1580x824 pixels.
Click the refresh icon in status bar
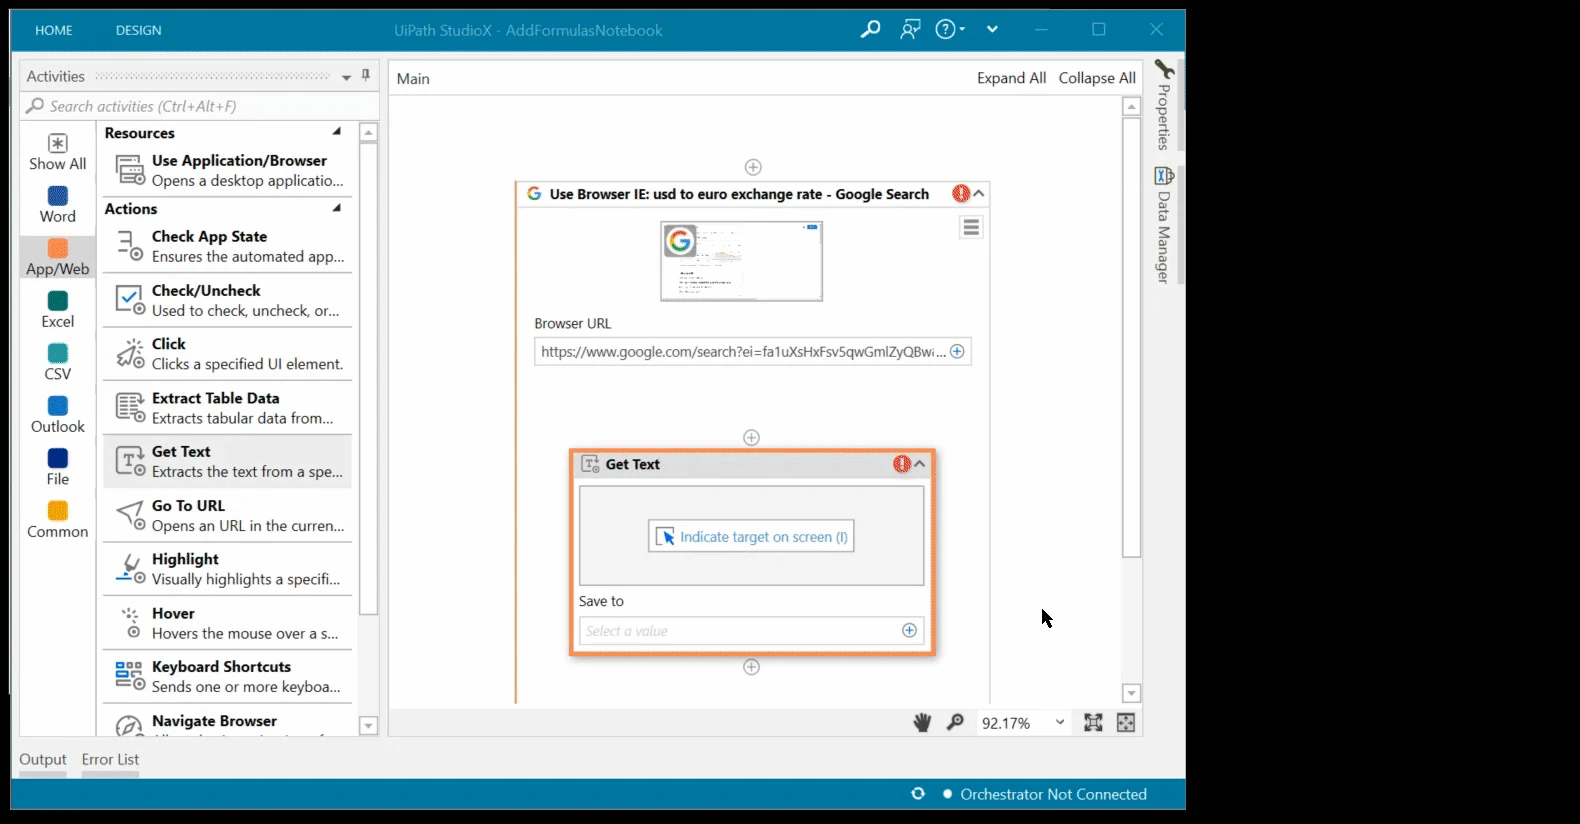tap(918, 794)
